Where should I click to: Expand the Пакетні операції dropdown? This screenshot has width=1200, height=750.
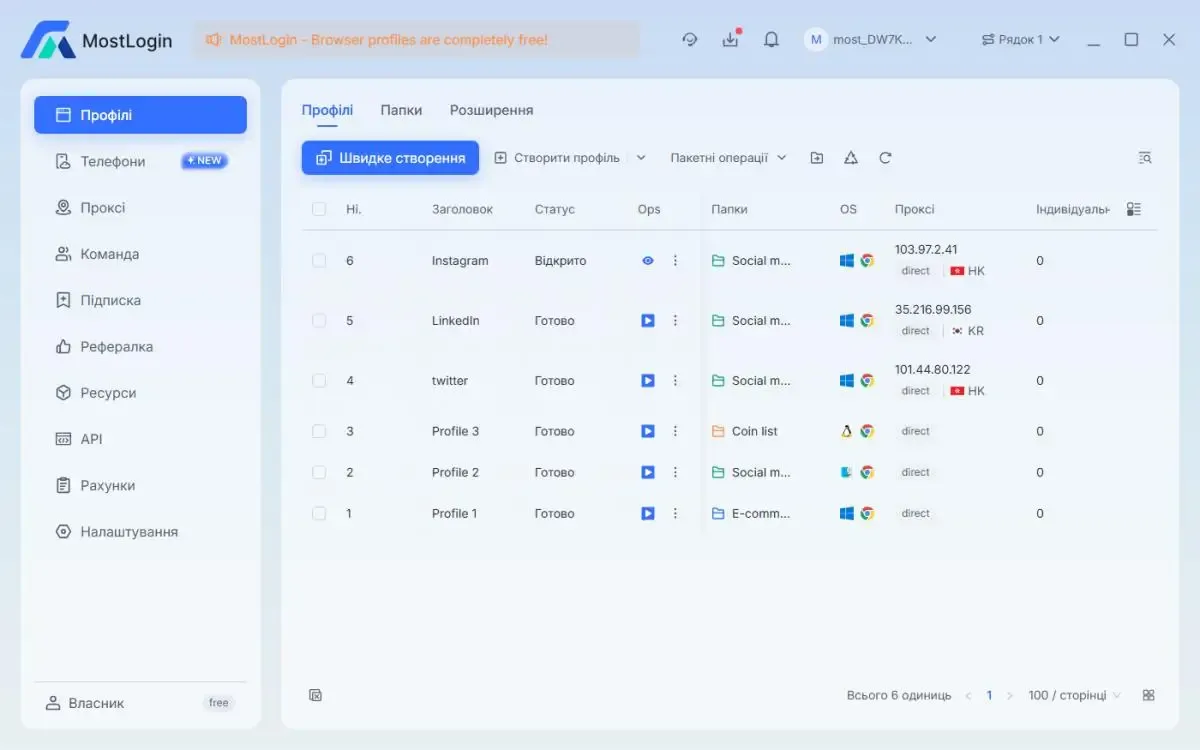728,158
